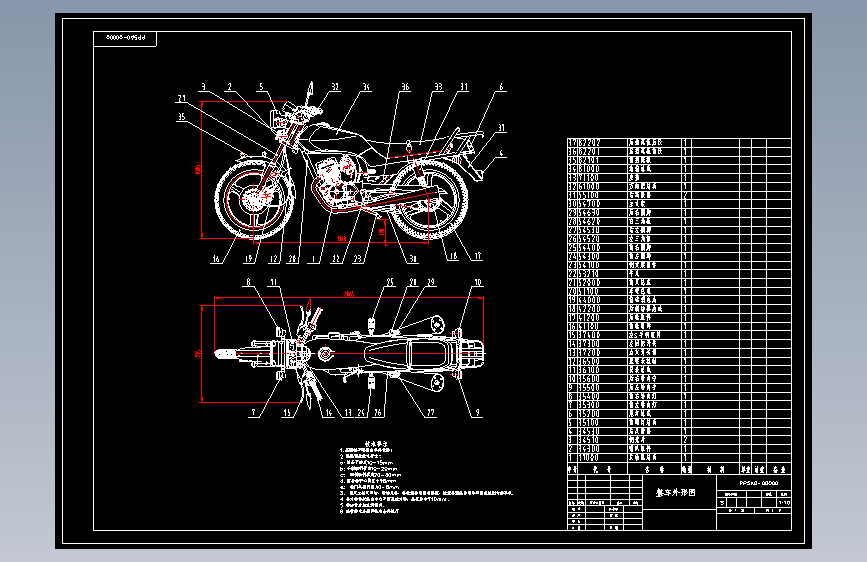Image resolution: width=867 pixels, height=562 pixels.
Task: Click callout 9 below the top view's rear
Action: pos(477,412)
